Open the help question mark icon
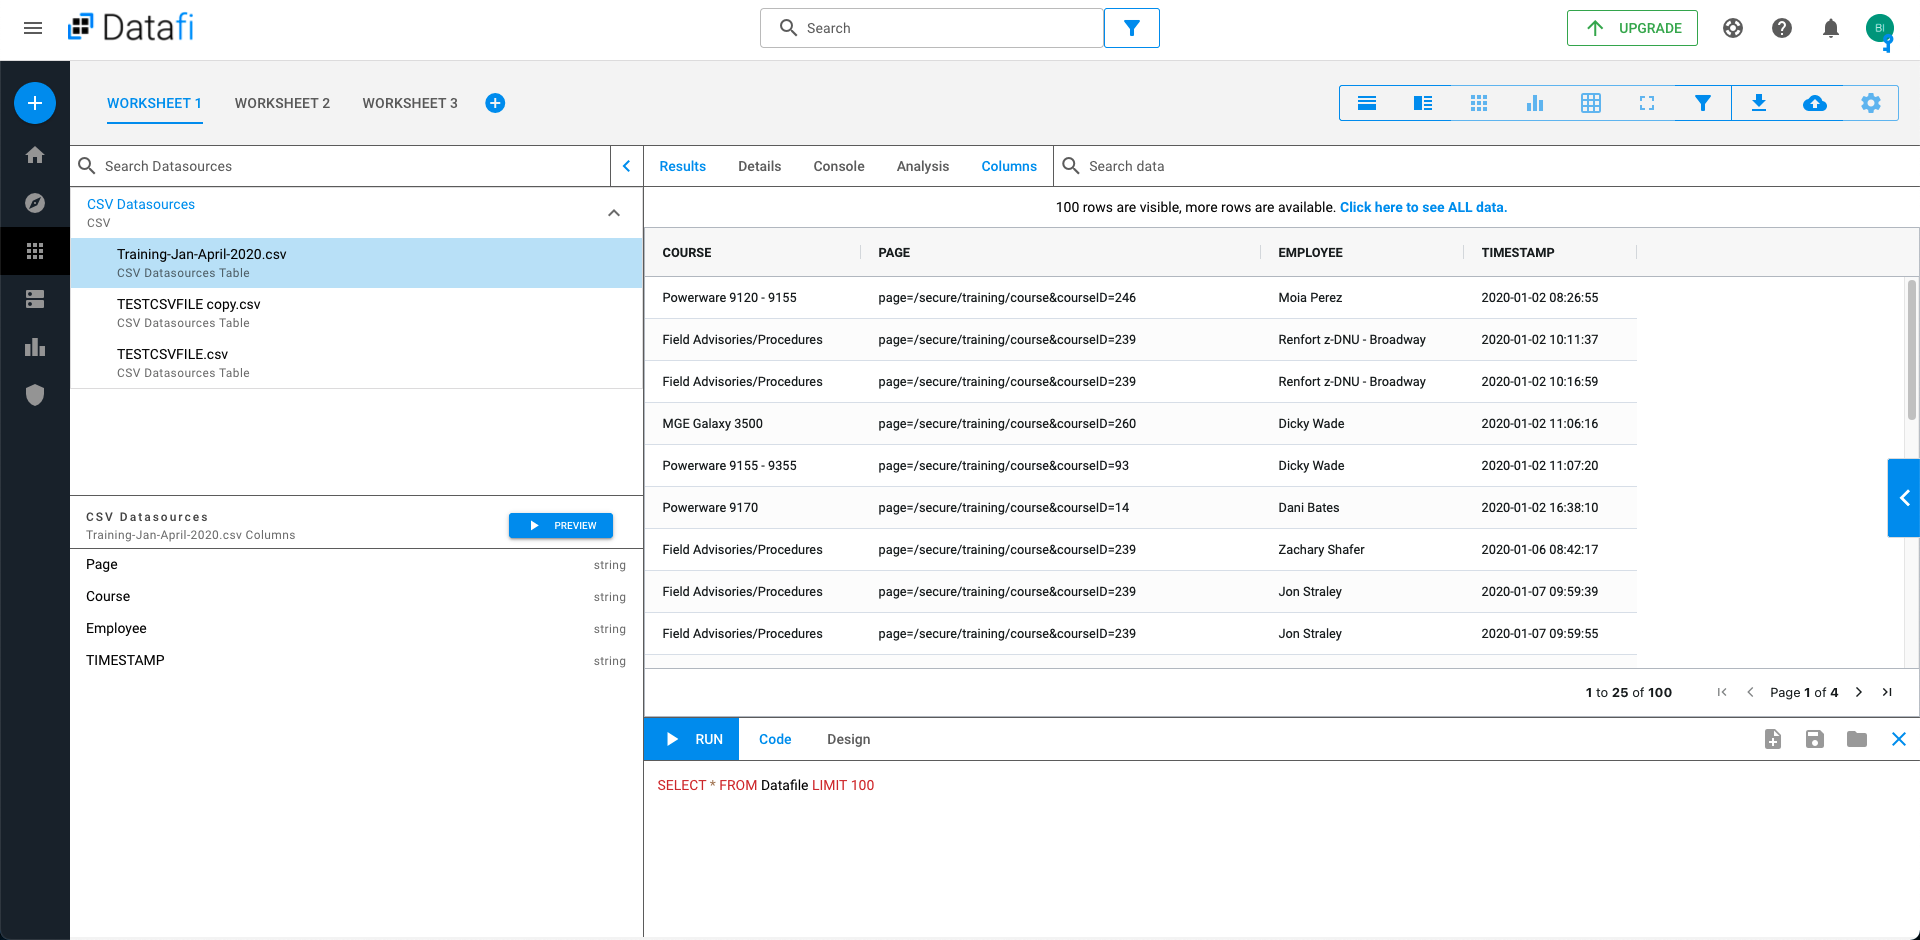The width and height of the screenshot is (1920, 940). pyautogui.click(x=1782, y=28)
